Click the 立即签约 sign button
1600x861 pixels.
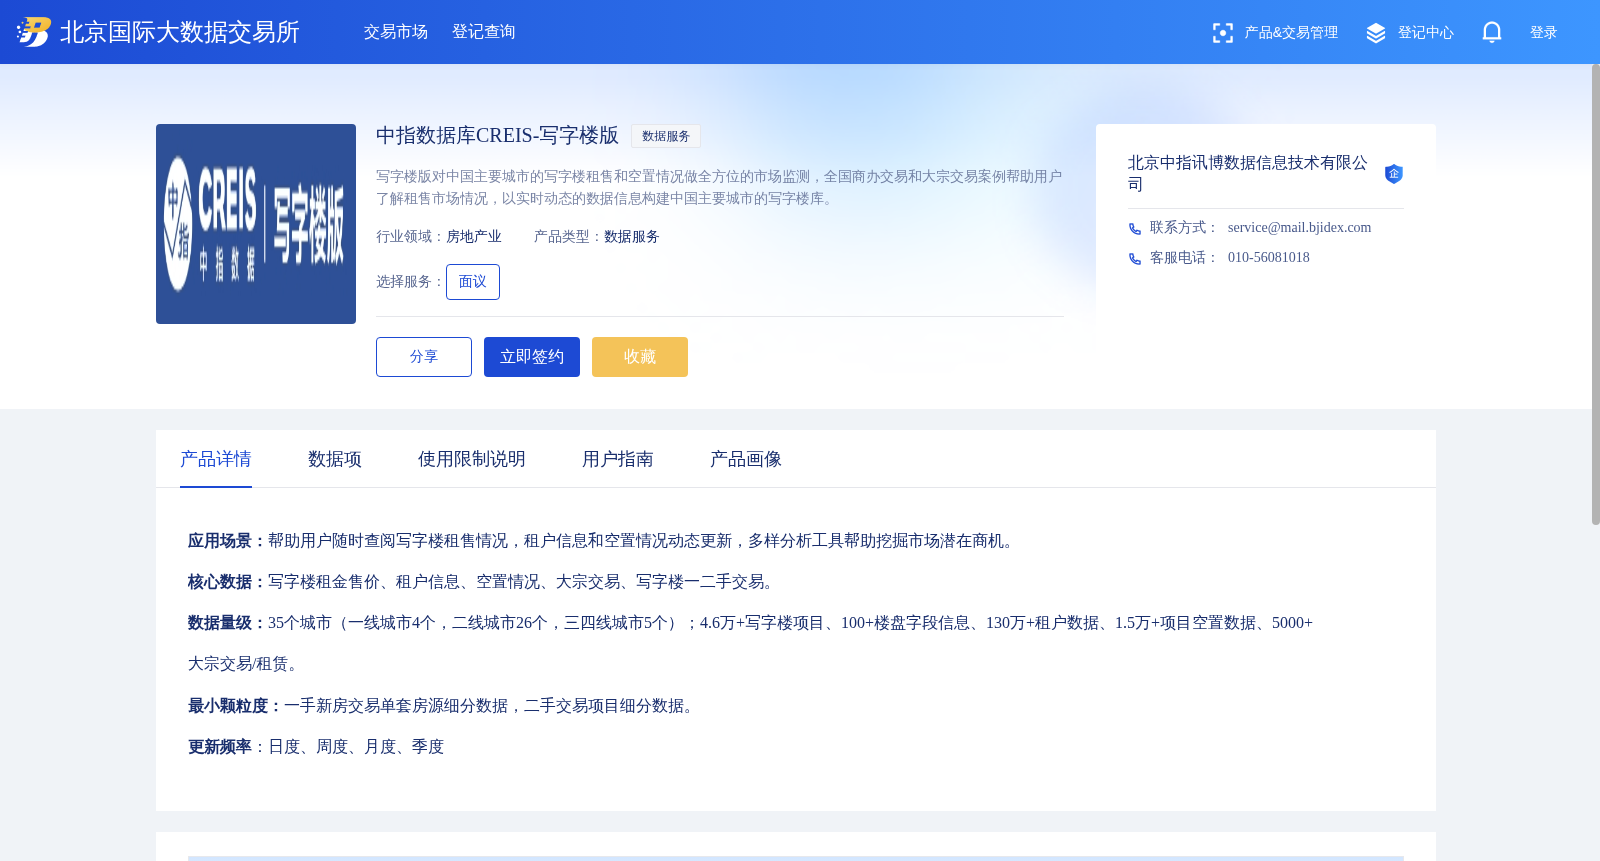click(x=532, y=357)
